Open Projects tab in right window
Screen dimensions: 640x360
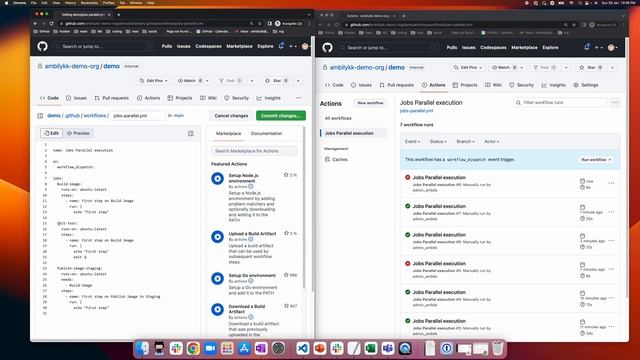point(465,85)
